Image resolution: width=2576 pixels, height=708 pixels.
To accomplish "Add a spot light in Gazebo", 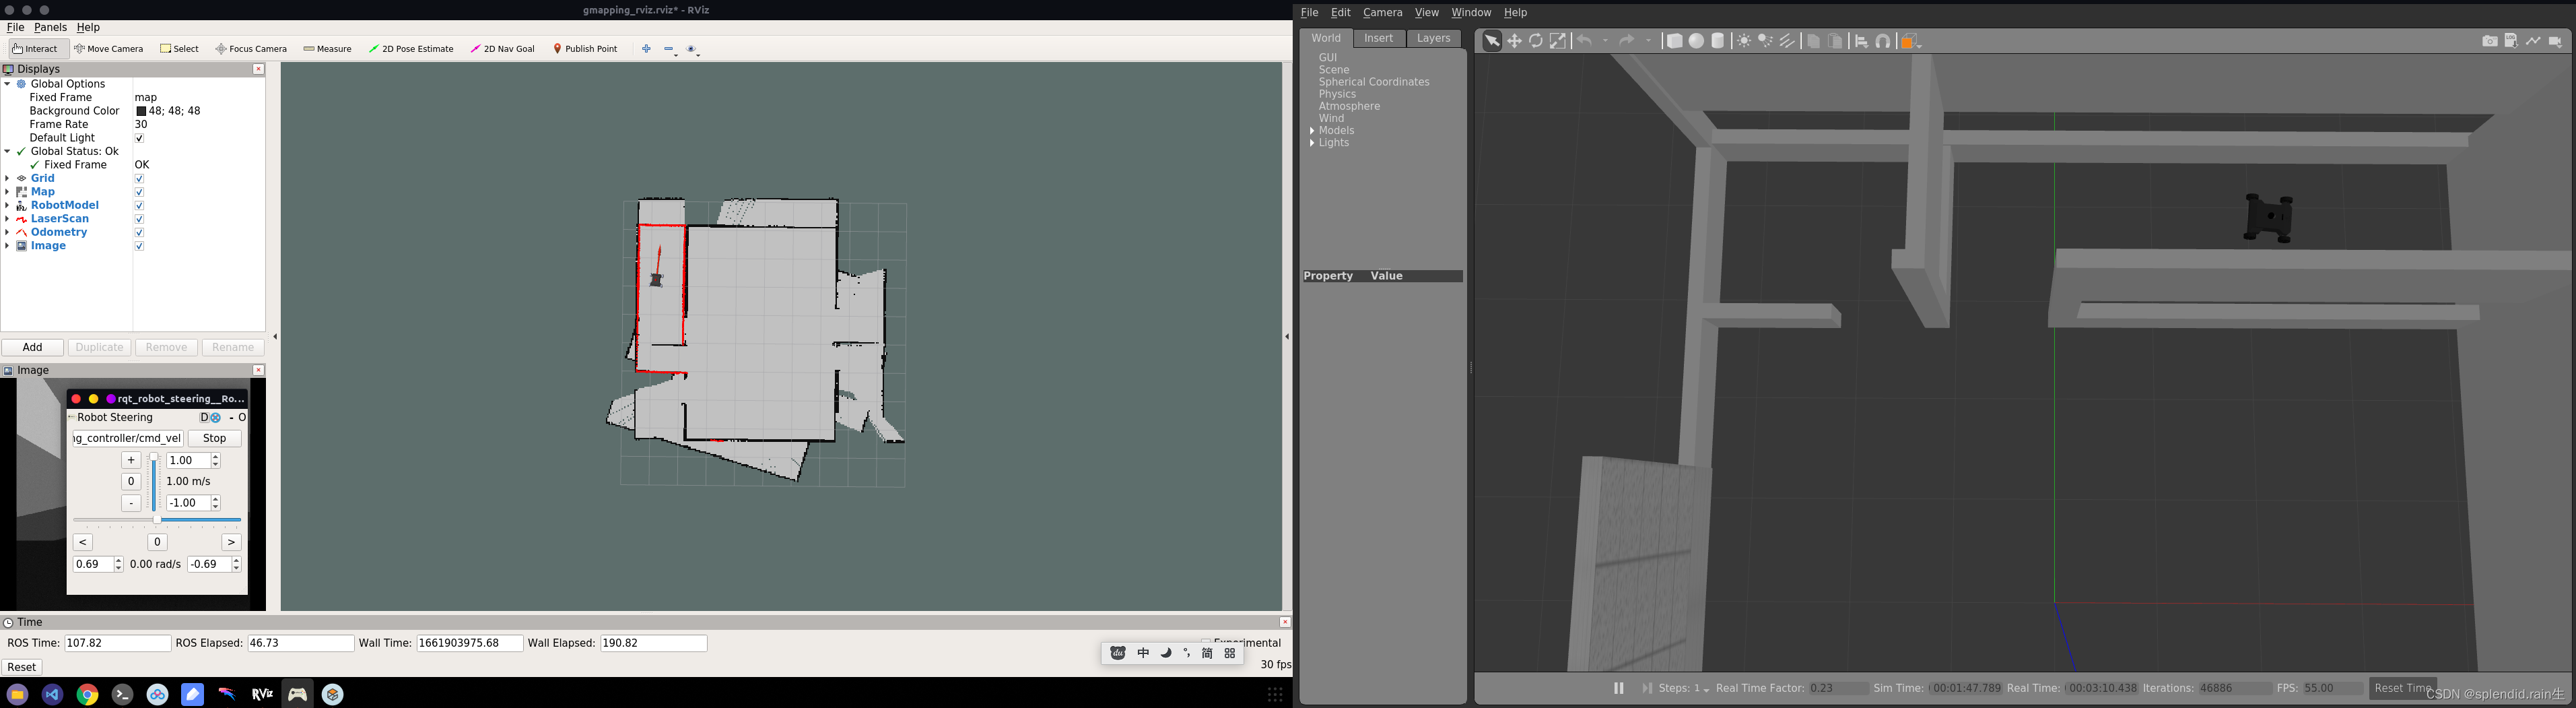I will (x=1766, y=41).
